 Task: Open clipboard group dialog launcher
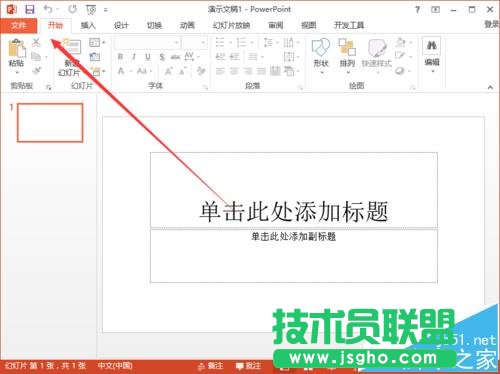49,87
